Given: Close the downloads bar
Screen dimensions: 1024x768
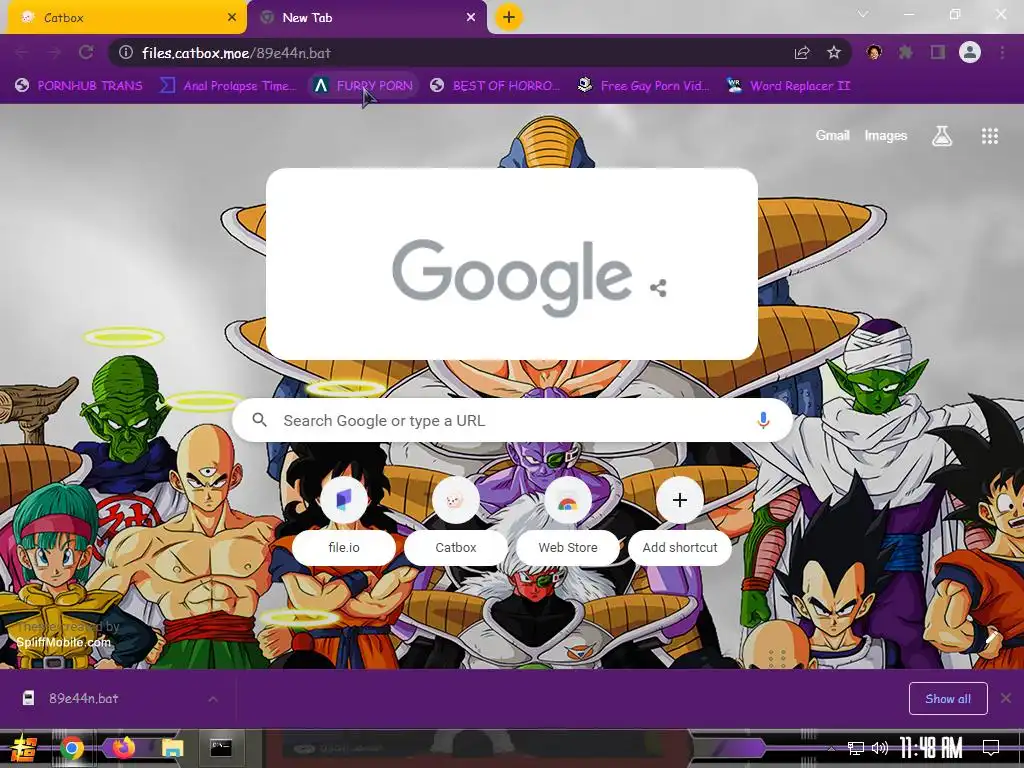Looking at the screenshot, I should coord(1006,699).
